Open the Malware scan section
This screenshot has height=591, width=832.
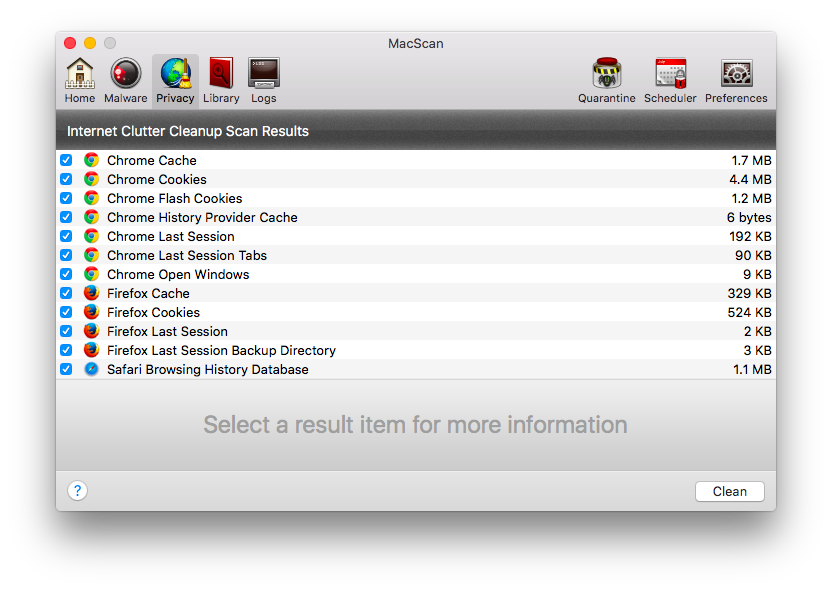[x=125, y=81]
